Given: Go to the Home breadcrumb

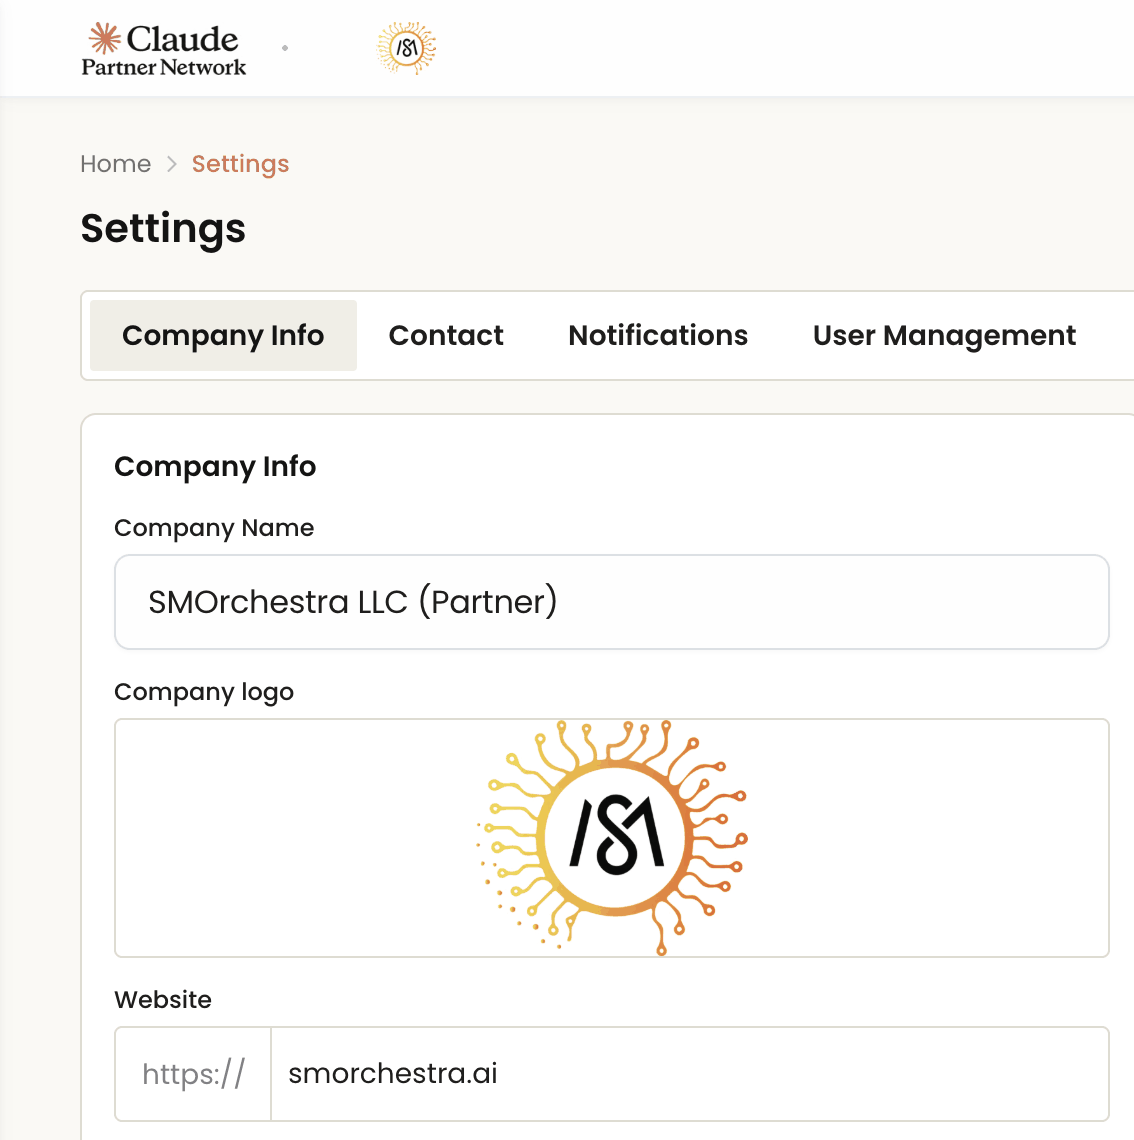Looking at the screenshot, I should pos(116,164).
